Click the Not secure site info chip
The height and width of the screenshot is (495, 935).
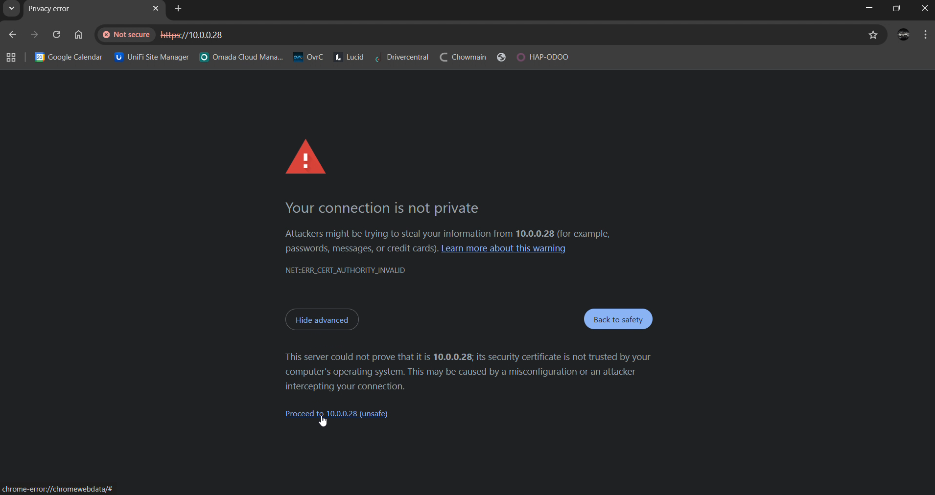[x=126, y=34]
